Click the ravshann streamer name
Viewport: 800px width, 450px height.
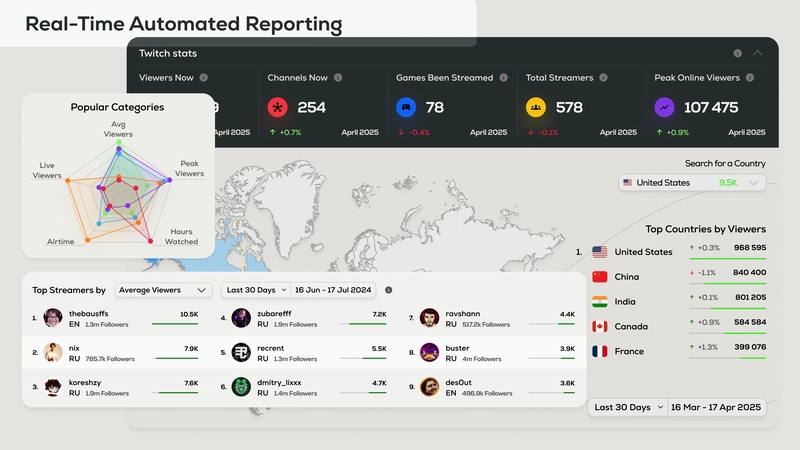pos(462,313)
